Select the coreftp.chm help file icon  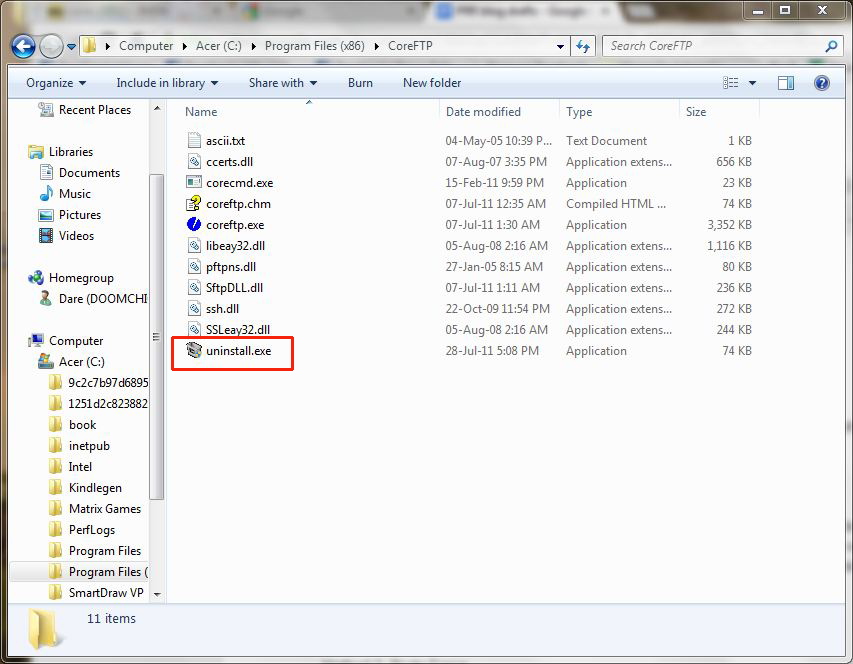pyautogui.click(x=194, y=203)
